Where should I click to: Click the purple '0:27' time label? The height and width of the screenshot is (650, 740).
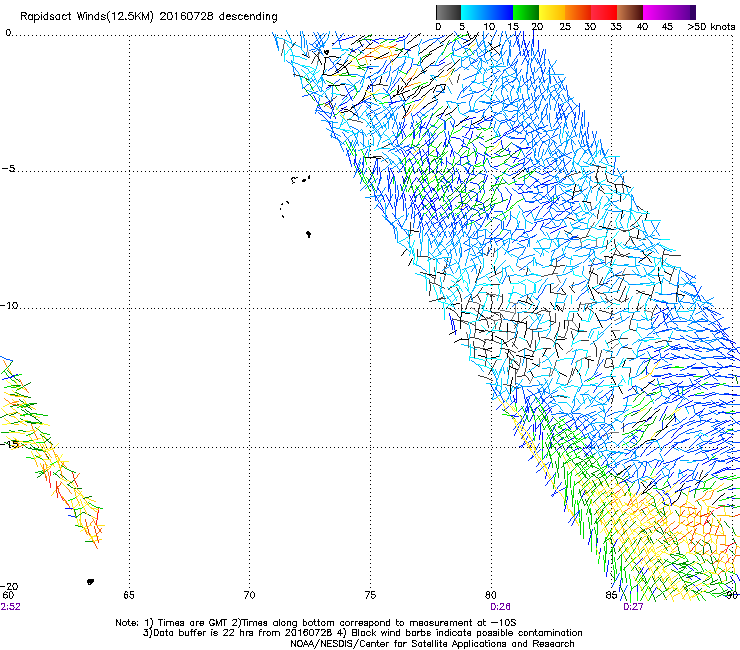pyautogui.click(x=633, y=607)
